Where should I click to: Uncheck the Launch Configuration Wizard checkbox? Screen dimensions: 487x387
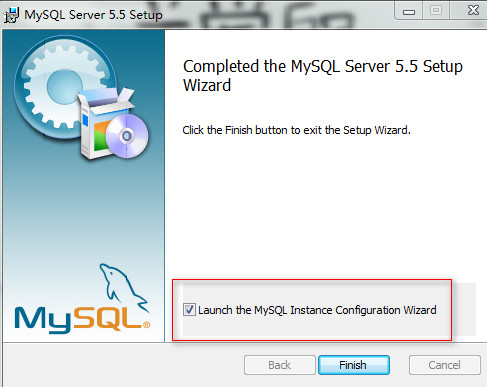tap(189, 310)
